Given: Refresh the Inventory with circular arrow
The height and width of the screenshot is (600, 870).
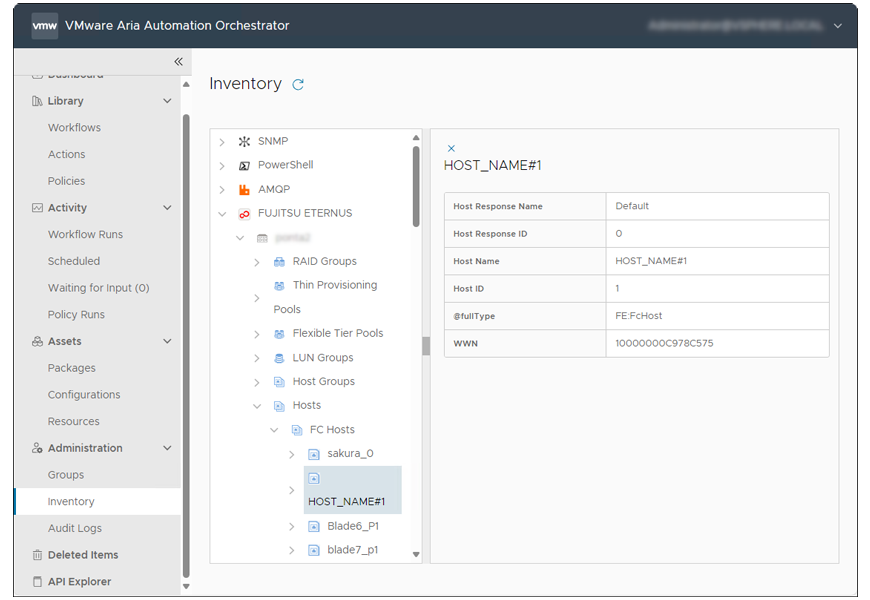Looking at the screenshot, I should (298, 84).
